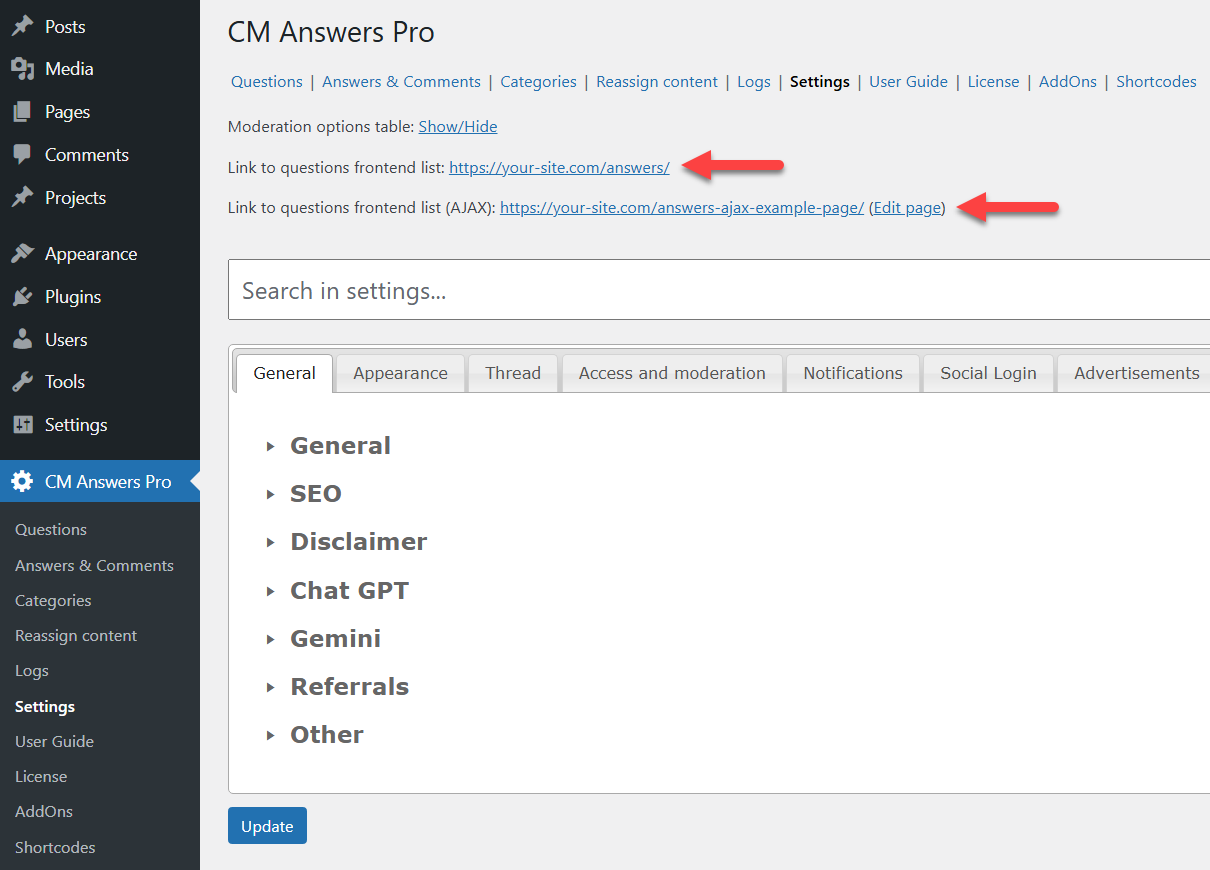
Task: Open License in sidebar submenu
Action: [41, 777]
